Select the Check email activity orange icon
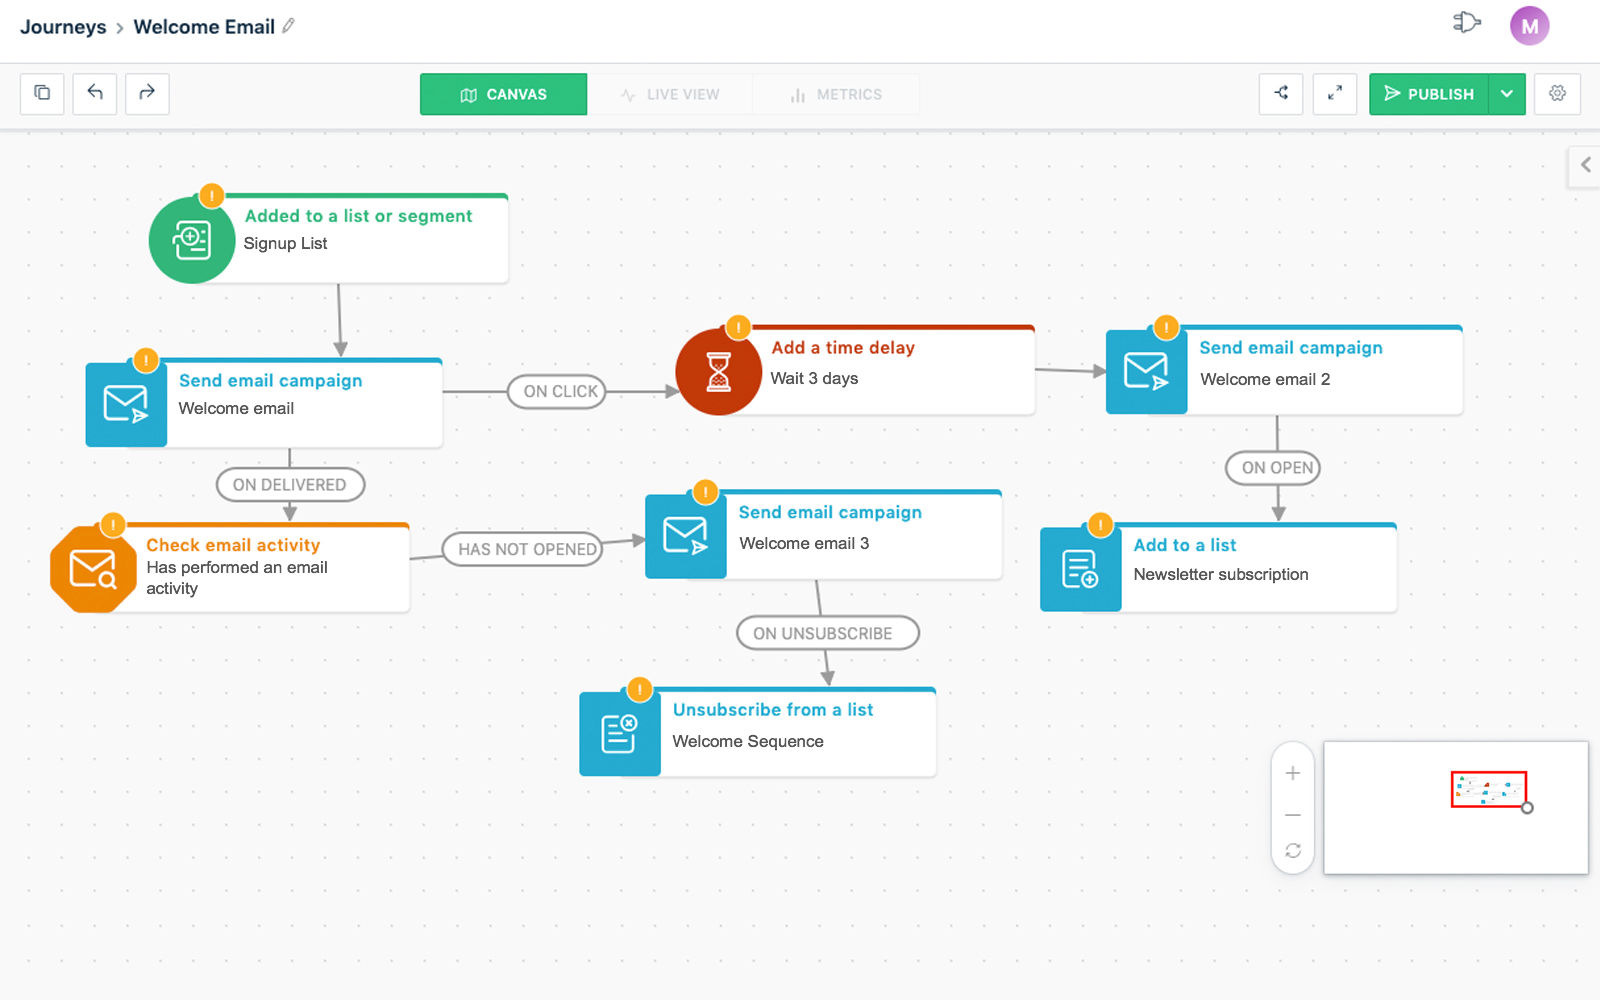This screenshot has width=1600, height=1000. point(93,569)
